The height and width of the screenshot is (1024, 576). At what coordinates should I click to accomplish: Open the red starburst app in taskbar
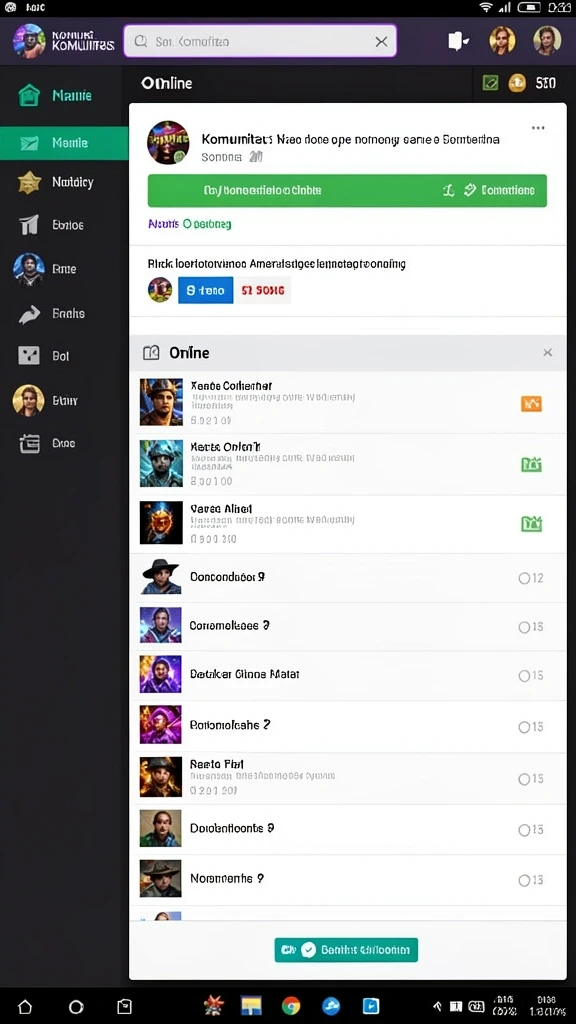(x=212, y=1005)
